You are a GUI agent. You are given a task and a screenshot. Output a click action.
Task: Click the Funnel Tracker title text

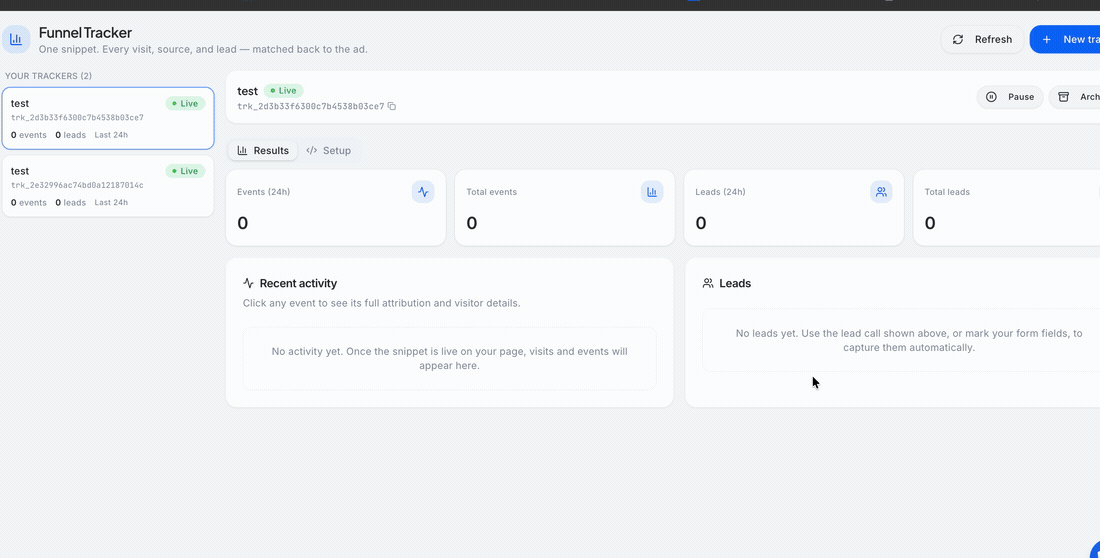86,32
